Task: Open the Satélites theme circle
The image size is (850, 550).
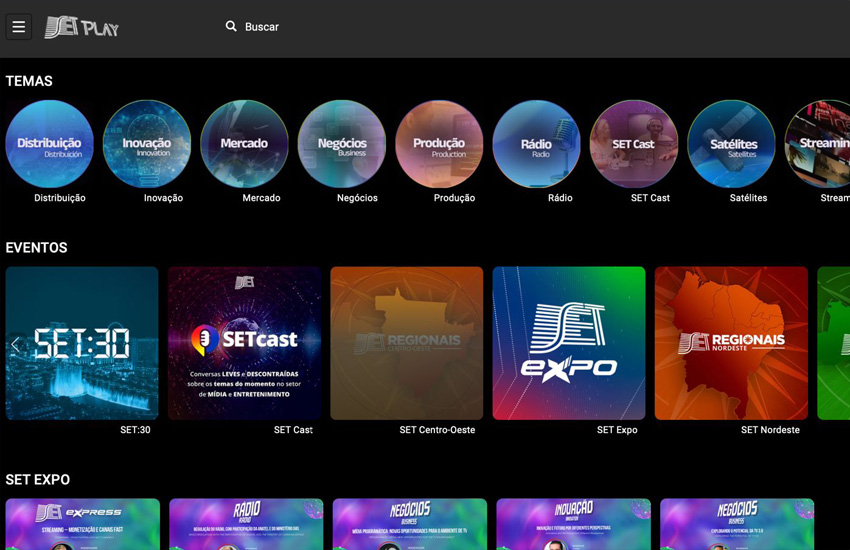Action: (731, 144)
